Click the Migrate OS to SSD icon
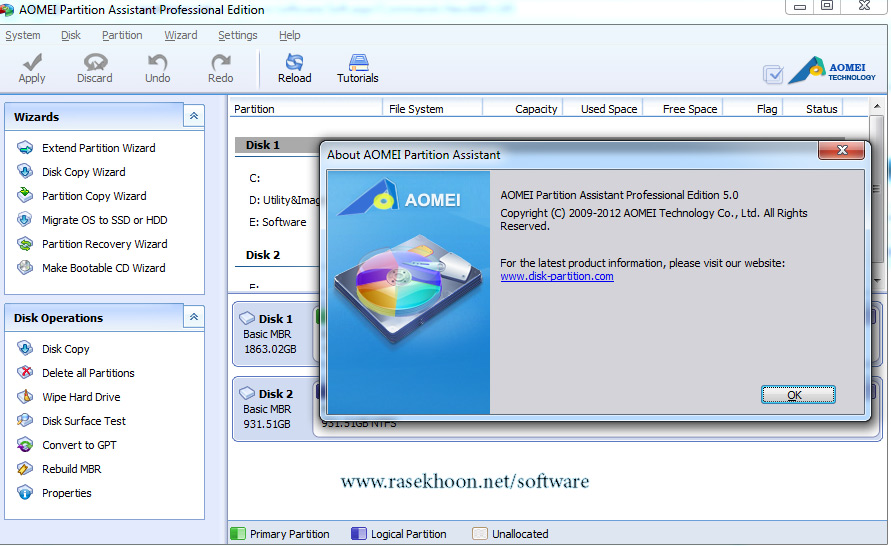The height and width of the screenshot is (546, 891). [25, 219]
